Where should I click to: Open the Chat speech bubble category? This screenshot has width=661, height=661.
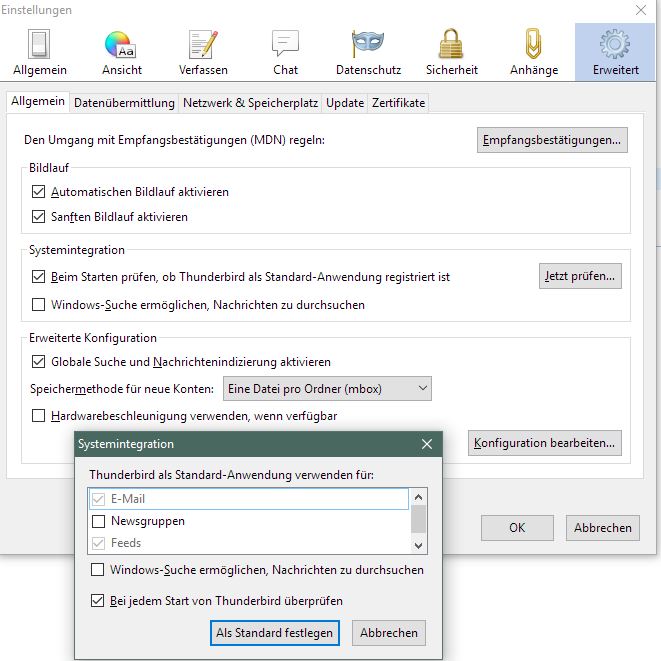coord(285,52)
